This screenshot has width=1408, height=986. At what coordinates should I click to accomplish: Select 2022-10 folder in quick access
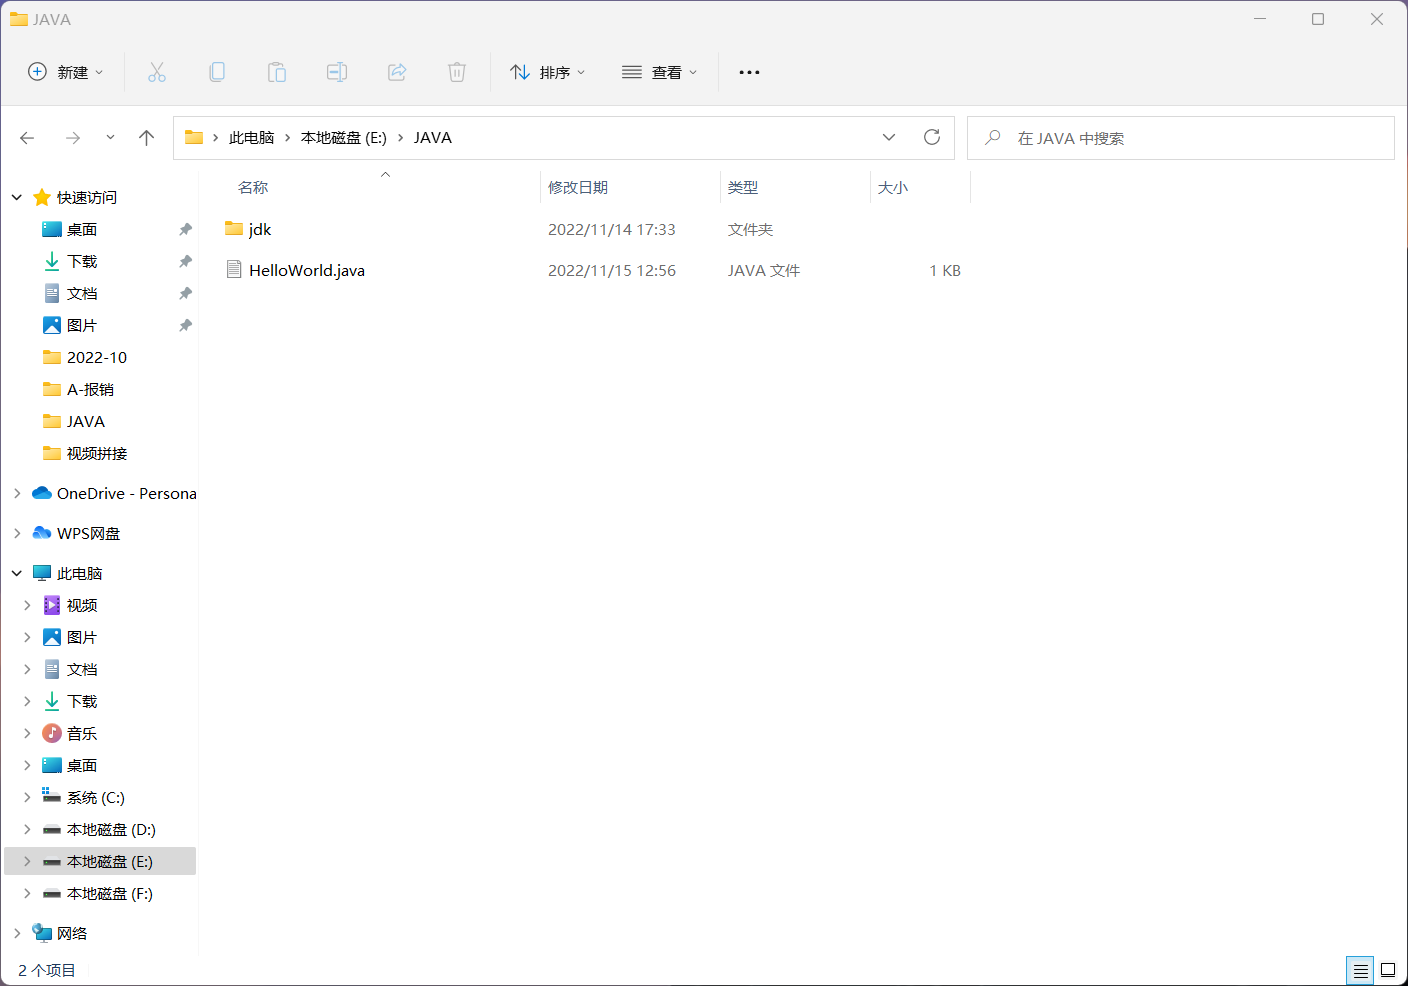click(x=97, y=357)
